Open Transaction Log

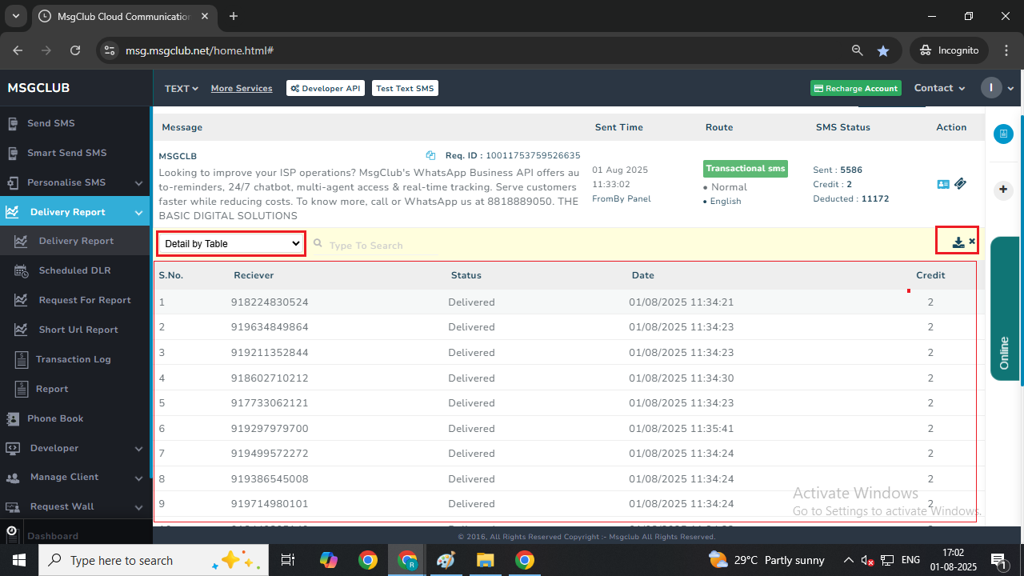click(x=73, y=359)
